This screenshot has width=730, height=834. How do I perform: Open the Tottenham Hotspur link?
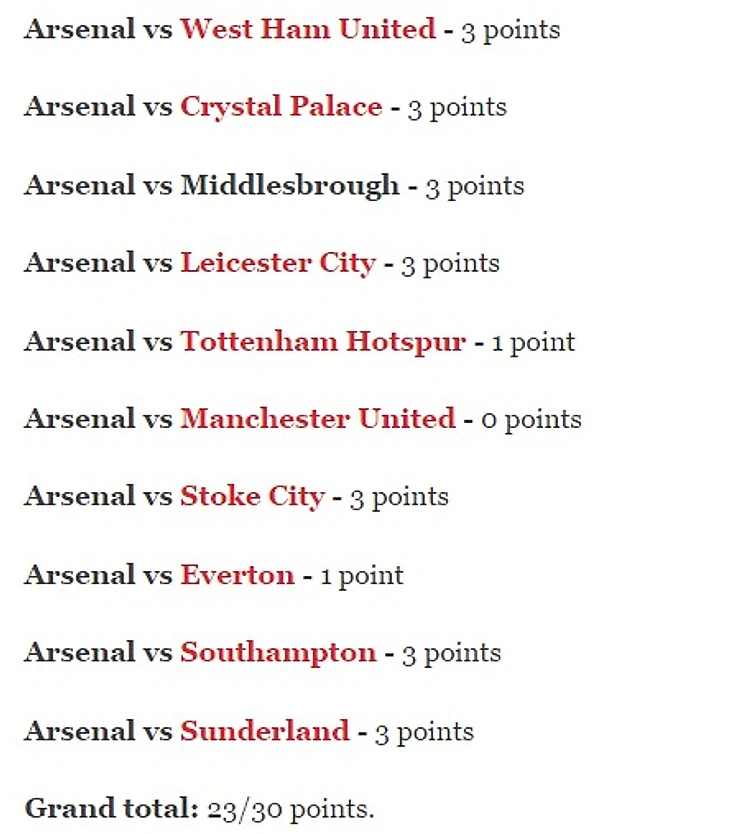[323, 341]
